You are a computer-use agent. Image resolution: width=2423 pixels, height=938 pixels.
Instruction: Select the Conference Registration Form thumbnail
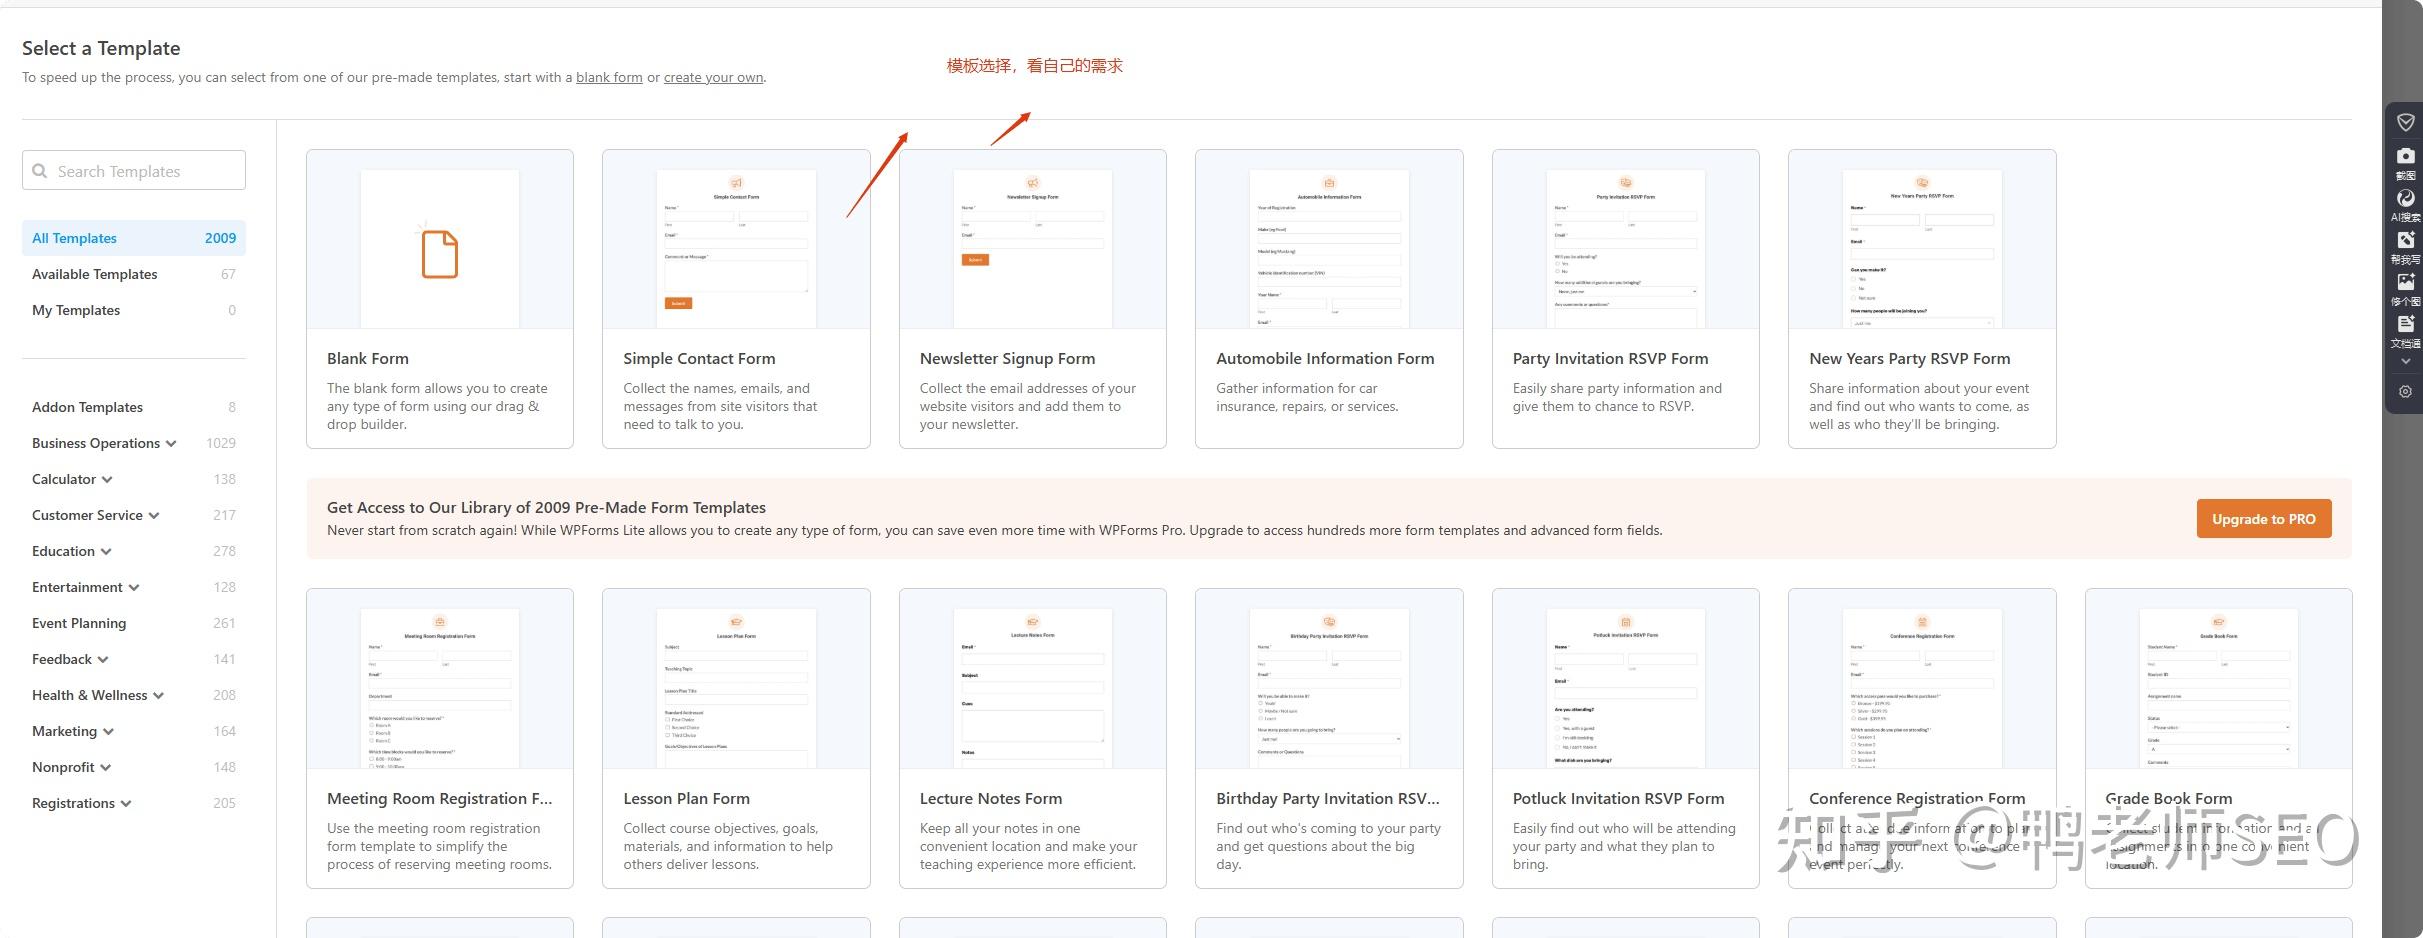1922,678
